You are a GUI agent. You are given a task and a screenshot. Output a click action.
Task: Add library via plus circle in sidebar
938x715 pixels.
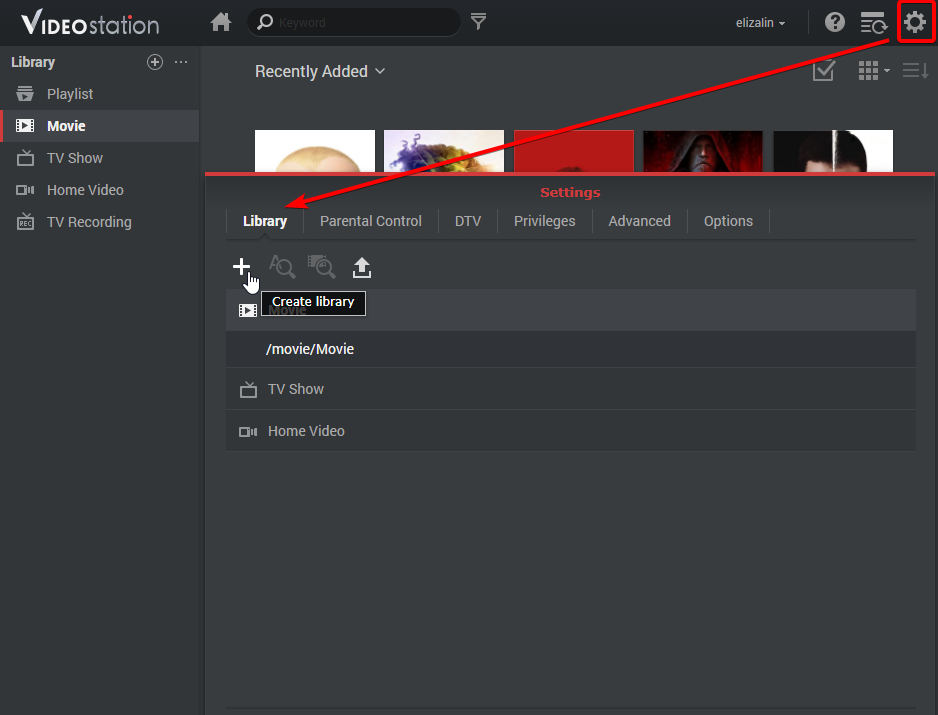pyautogui.click(x=155, y=62)
